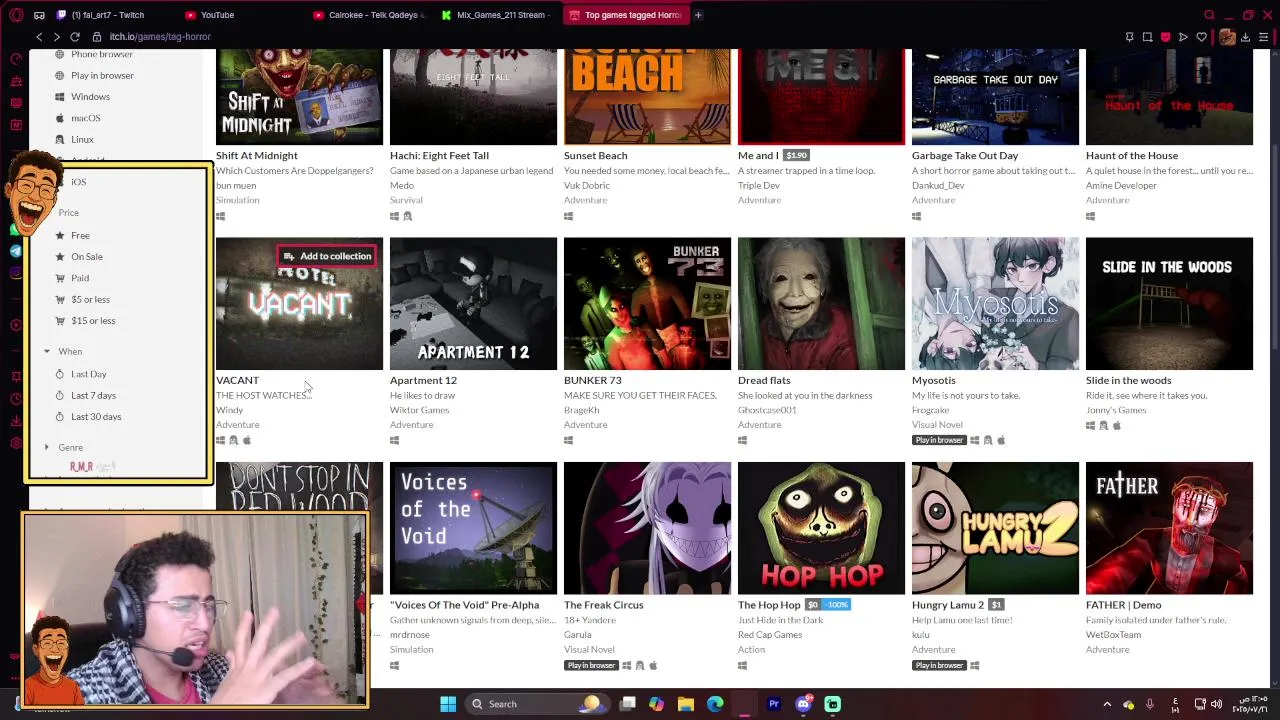Open the Garbage Take Out Day link
Image resolution: width=1280 pixels, height=720 pixels.
[x=964, y=156]
